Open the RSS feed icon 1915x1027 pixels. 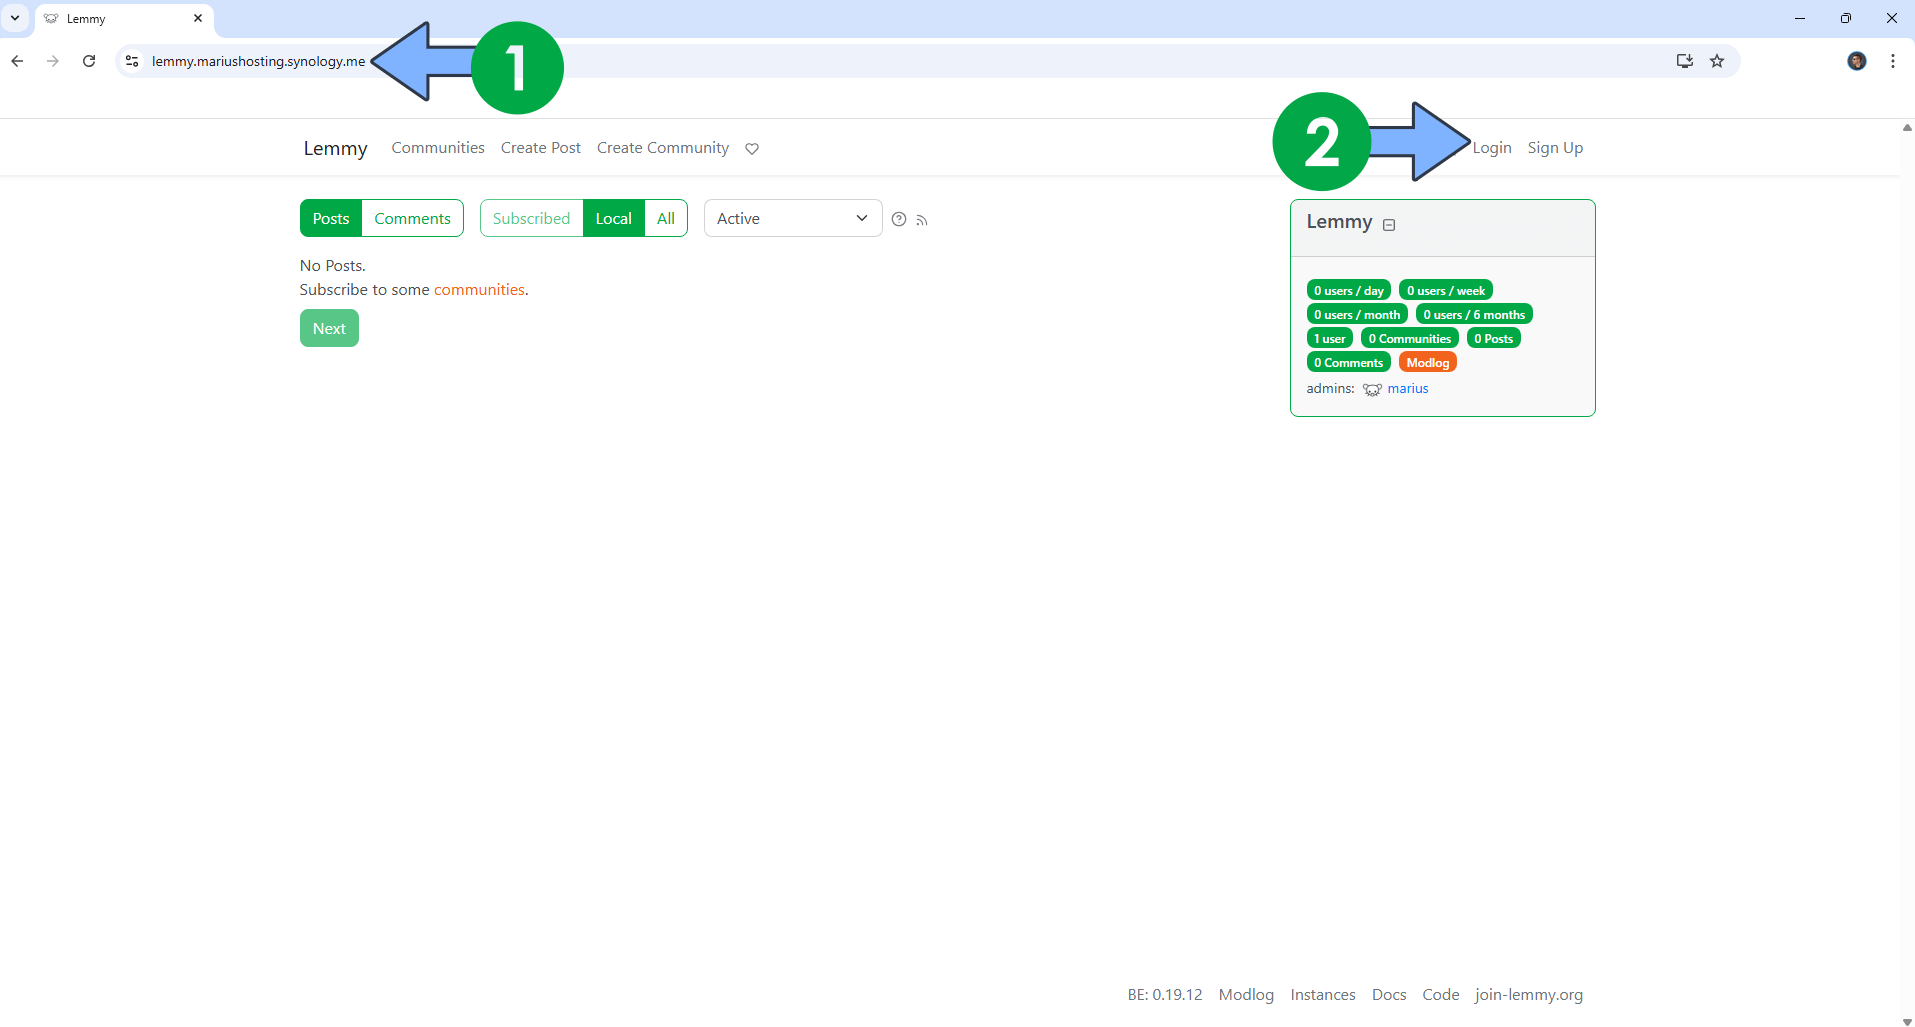click(x=922, y=220)
